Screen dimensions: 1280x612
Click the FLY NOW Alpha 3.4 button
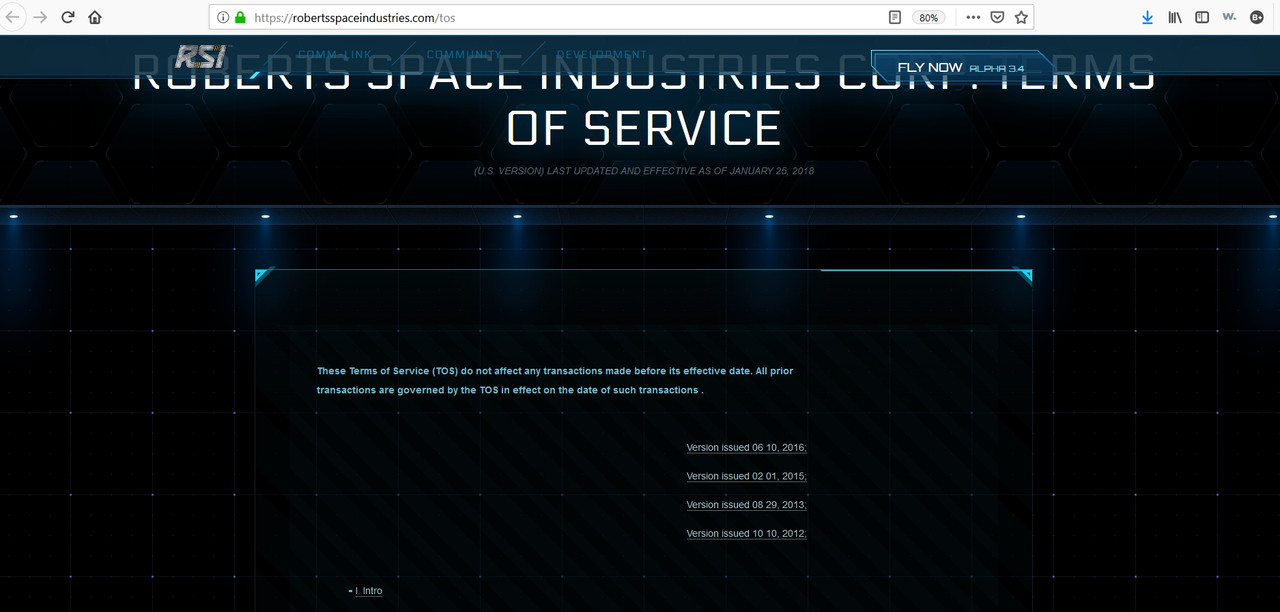[960, 68]
